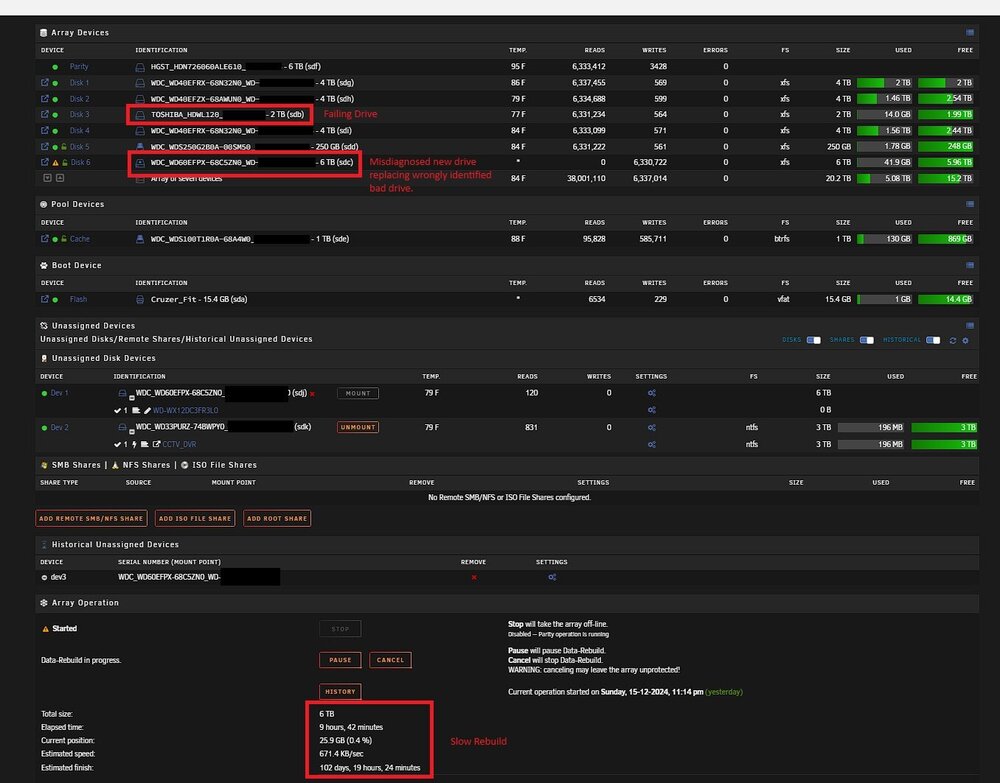Image resolution: width=1000 pixels, height=783 pixels.
Task: Open Disk 5 browse icon
Action: 45,146
